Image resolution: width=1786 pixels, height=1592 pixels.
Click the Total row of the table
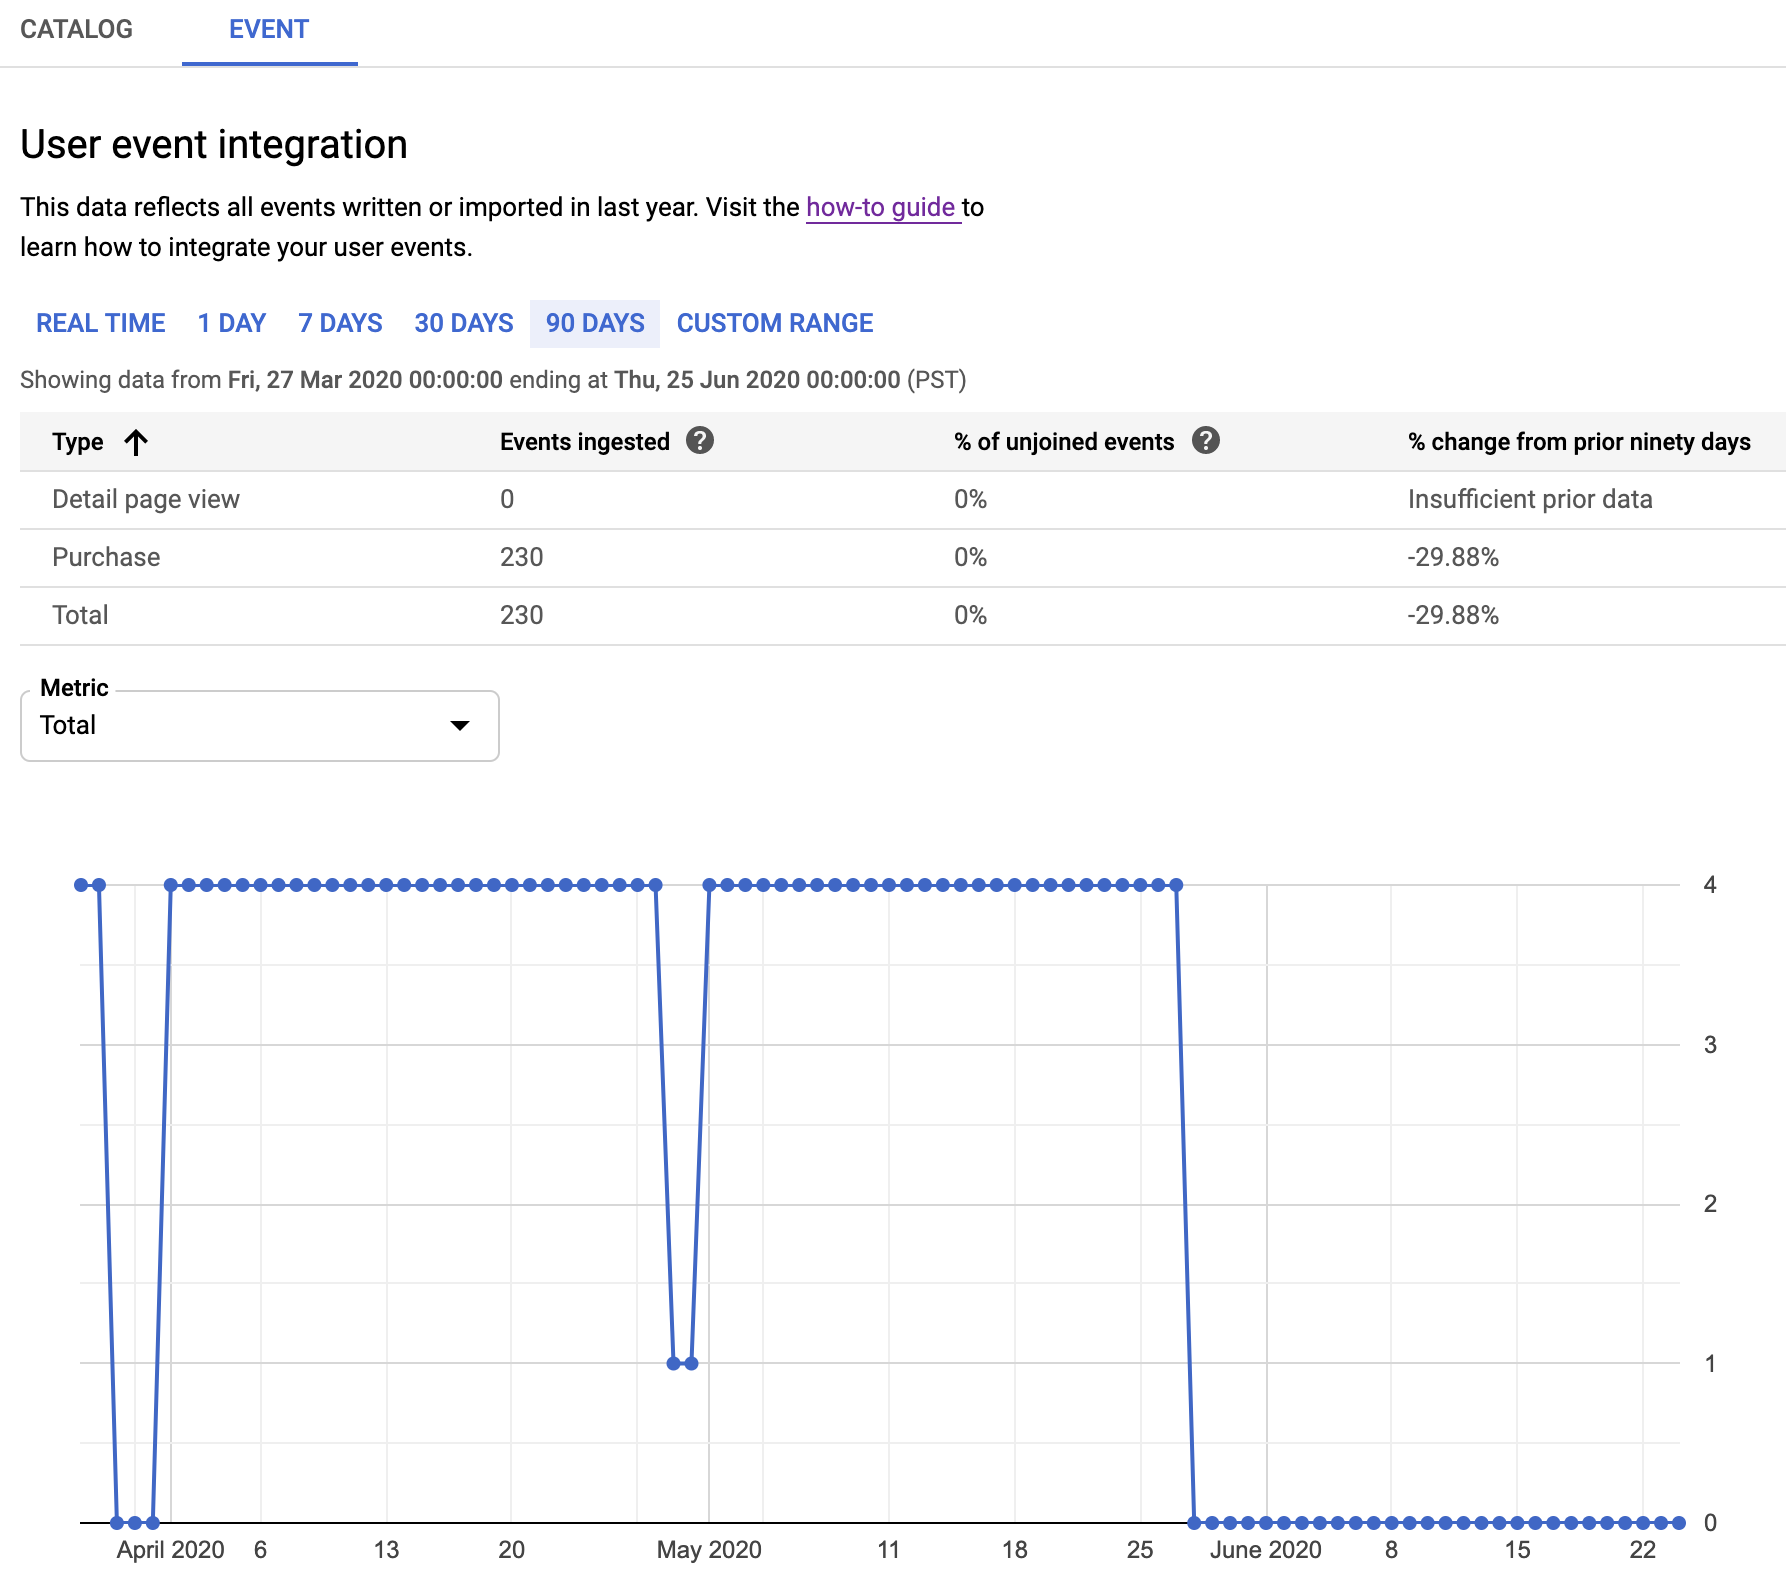[400, 614]
